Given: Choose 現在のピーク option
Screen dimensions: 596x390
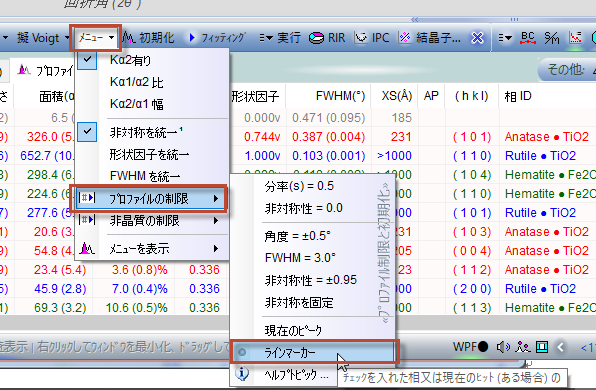Looking at the screenshot, I should pyautogui.click(x=293, y=331).
